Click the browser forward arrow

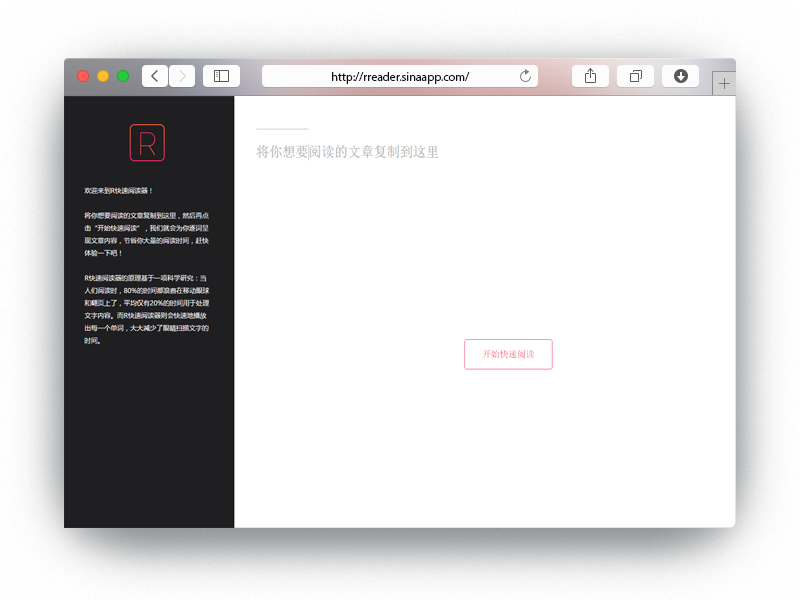pos(182,77)
